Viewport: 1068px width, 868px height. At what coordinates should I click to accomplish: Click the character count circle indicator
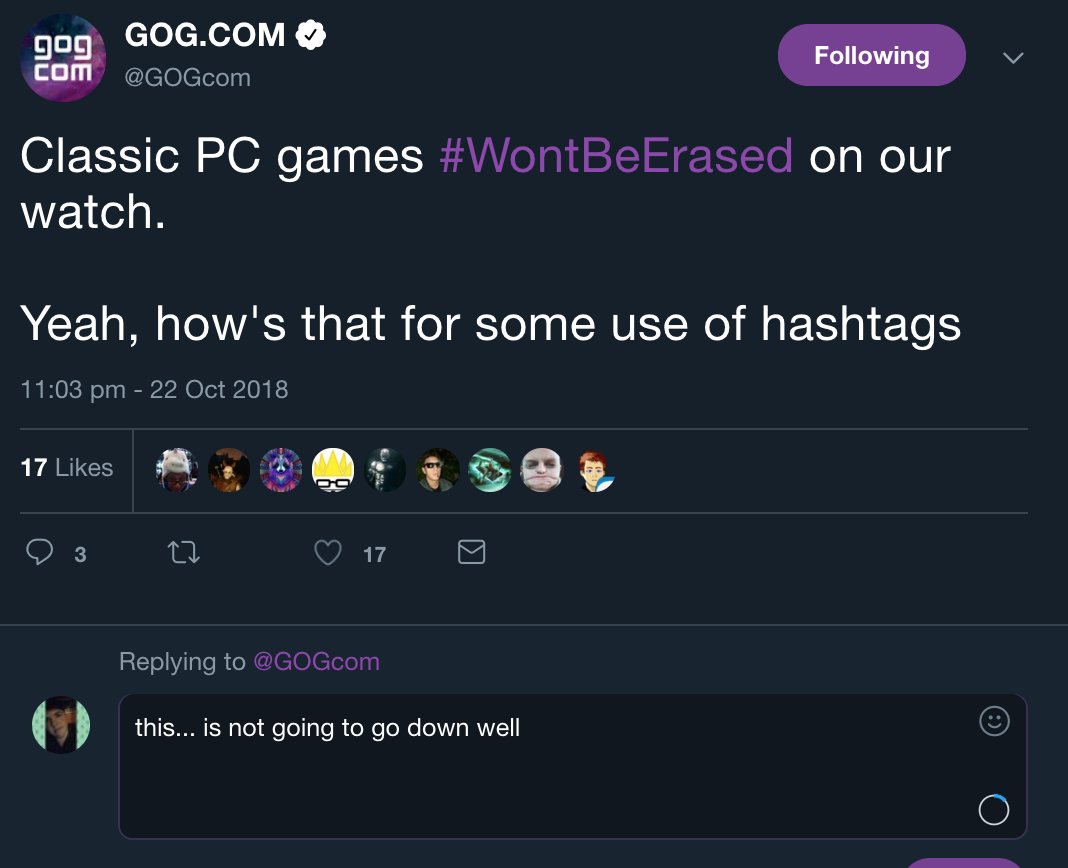(x=993, y=809)
